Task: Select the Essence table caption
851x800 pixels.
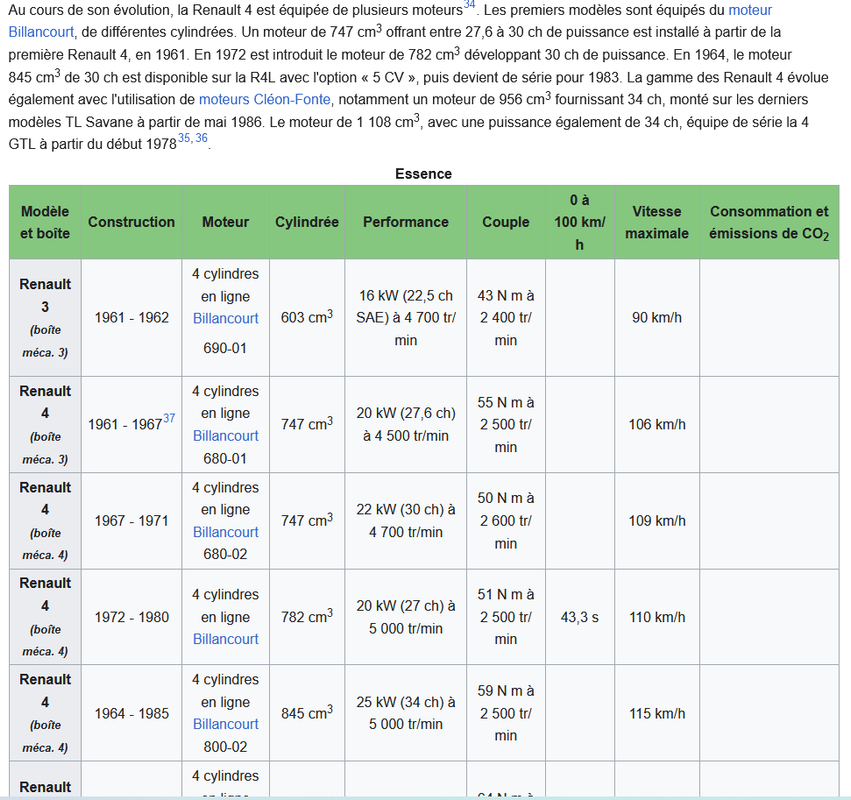Action: coord(423,174)
